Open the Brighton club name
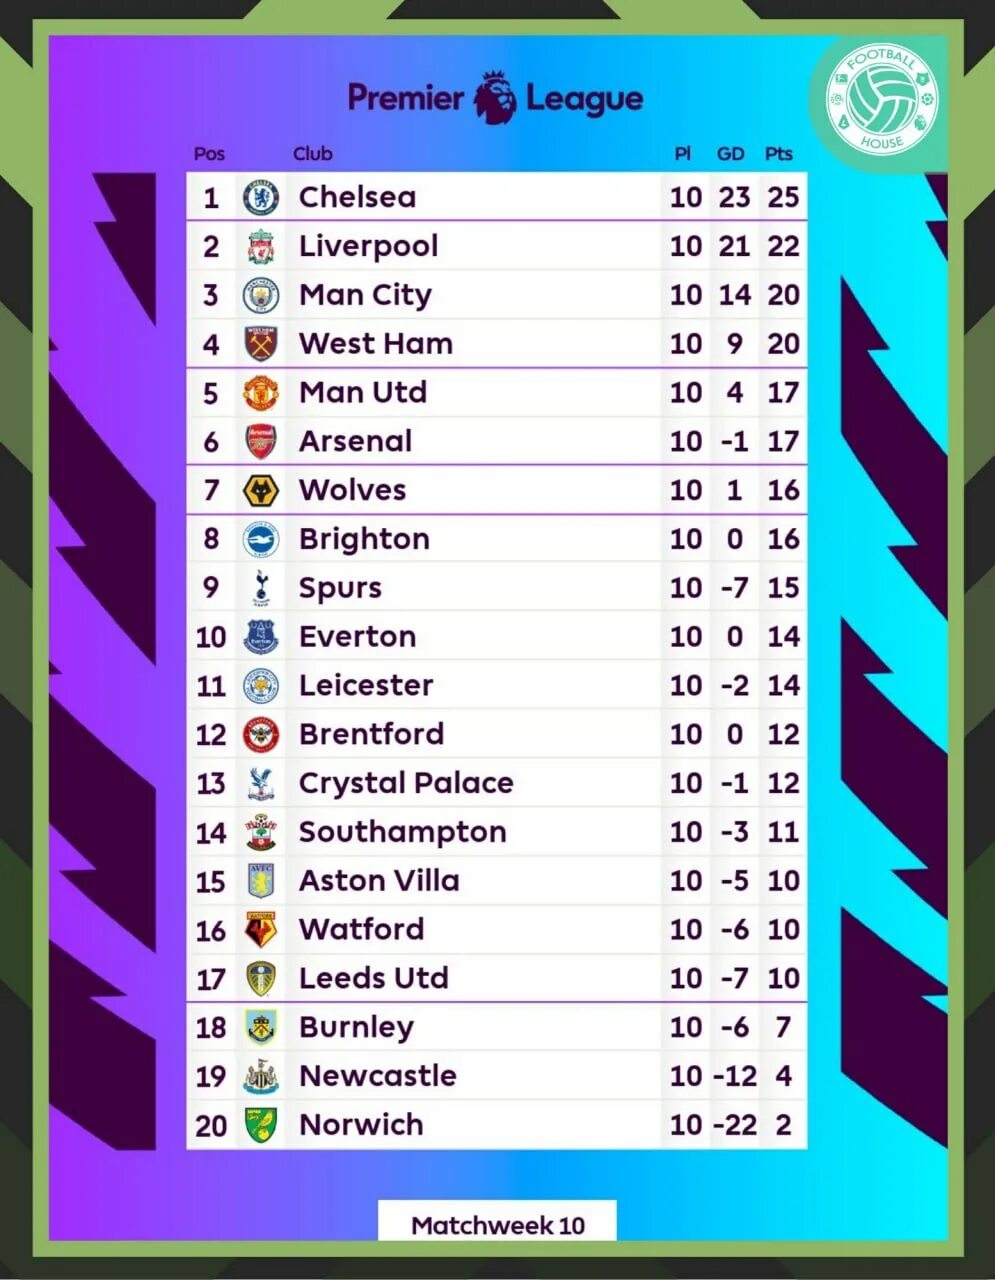Screen dimensions: 995x1280 pyautogui.click(x=364, y=539)
